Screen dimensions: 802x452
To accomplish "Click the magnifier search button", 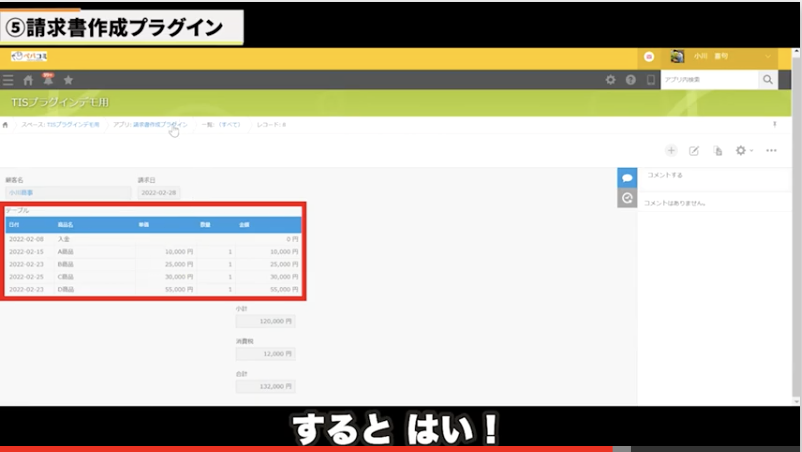I will (768, 80).
